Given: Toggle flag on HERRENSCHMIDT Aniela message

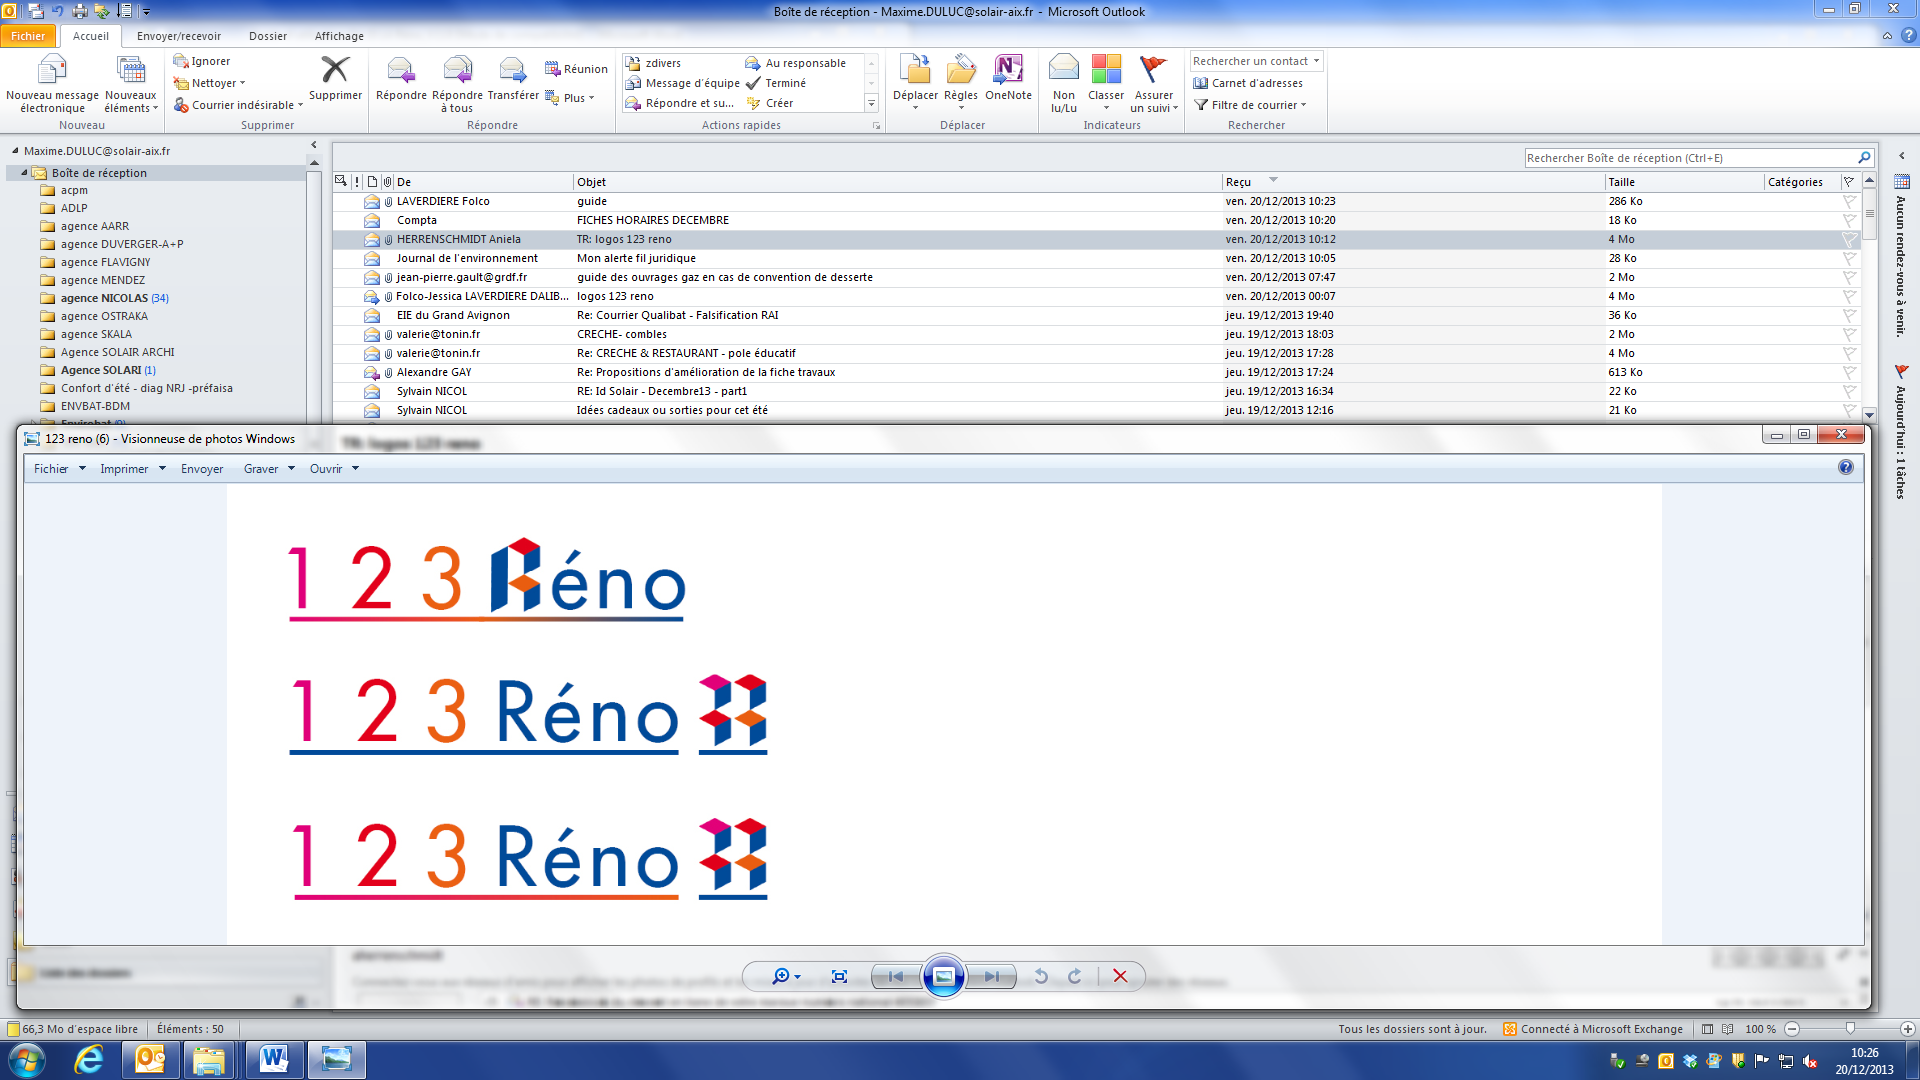Looking at the screenshot, I should 1849,240.
